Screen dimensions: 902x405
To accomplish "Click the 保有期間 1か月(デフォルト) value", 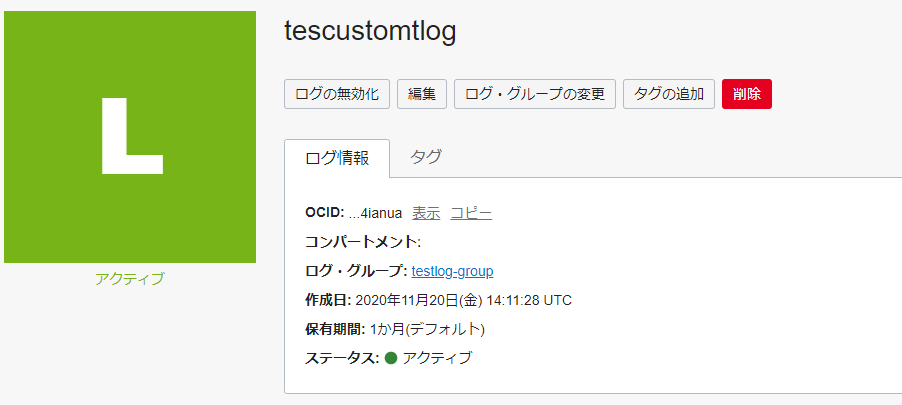I will [427, 329].
